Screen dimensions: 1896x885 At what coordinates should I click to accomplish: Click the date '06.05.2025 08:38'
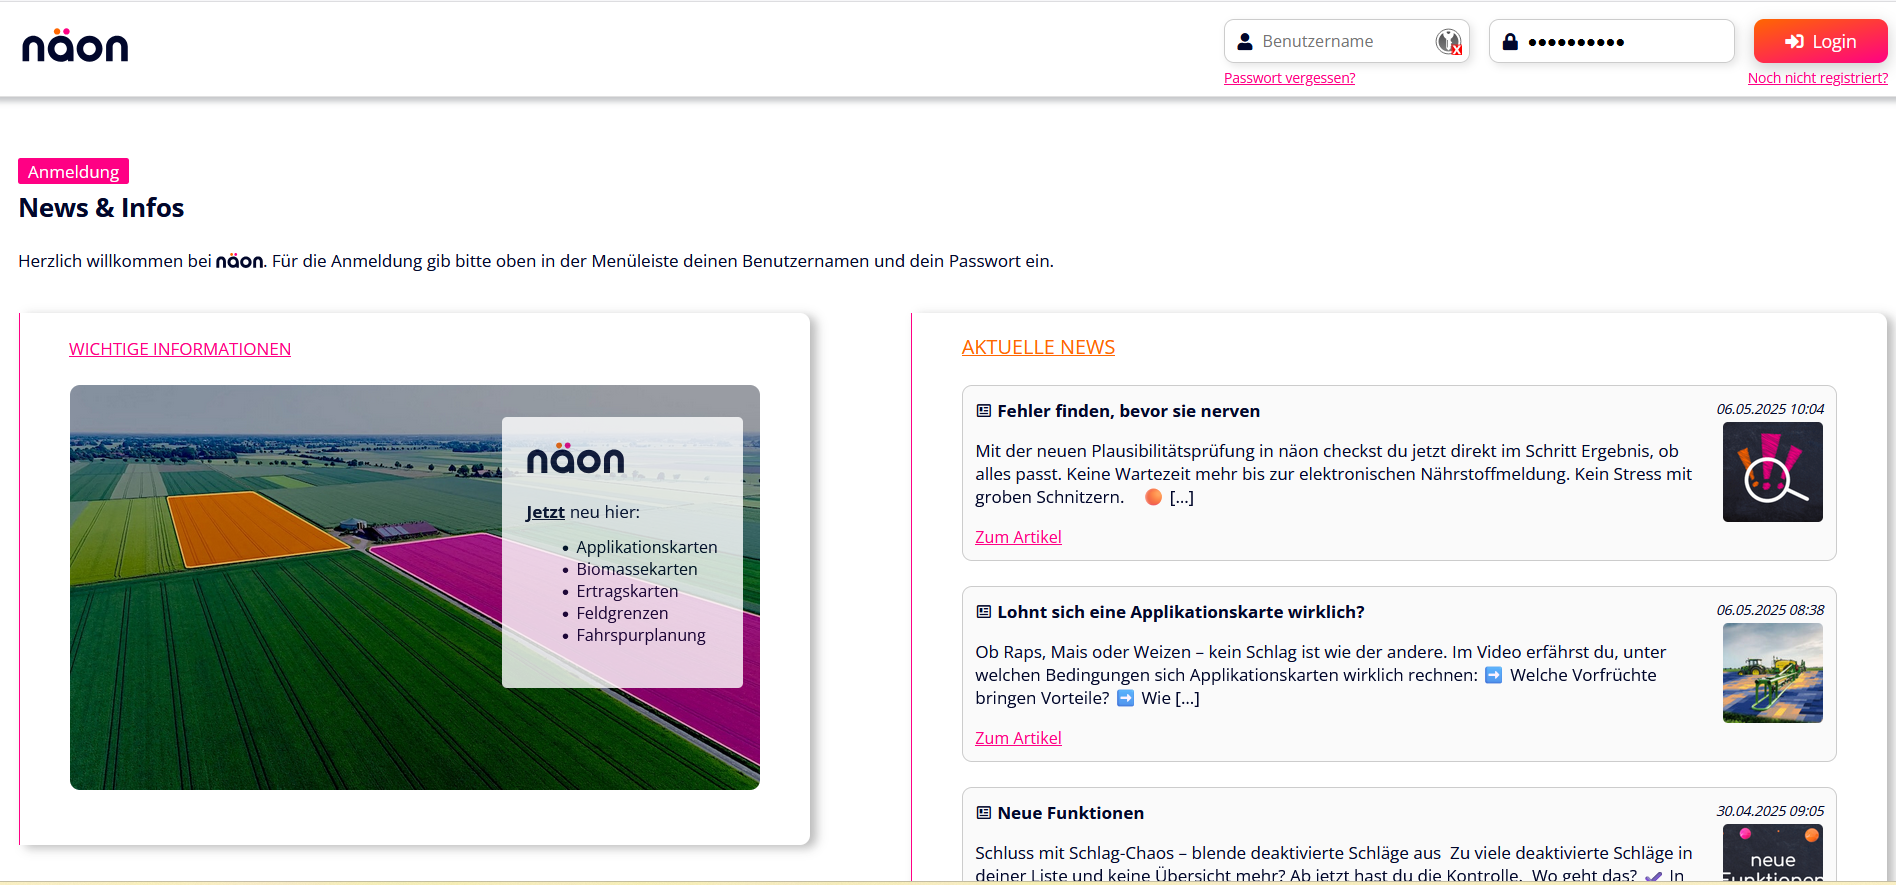pos(1770,610)
